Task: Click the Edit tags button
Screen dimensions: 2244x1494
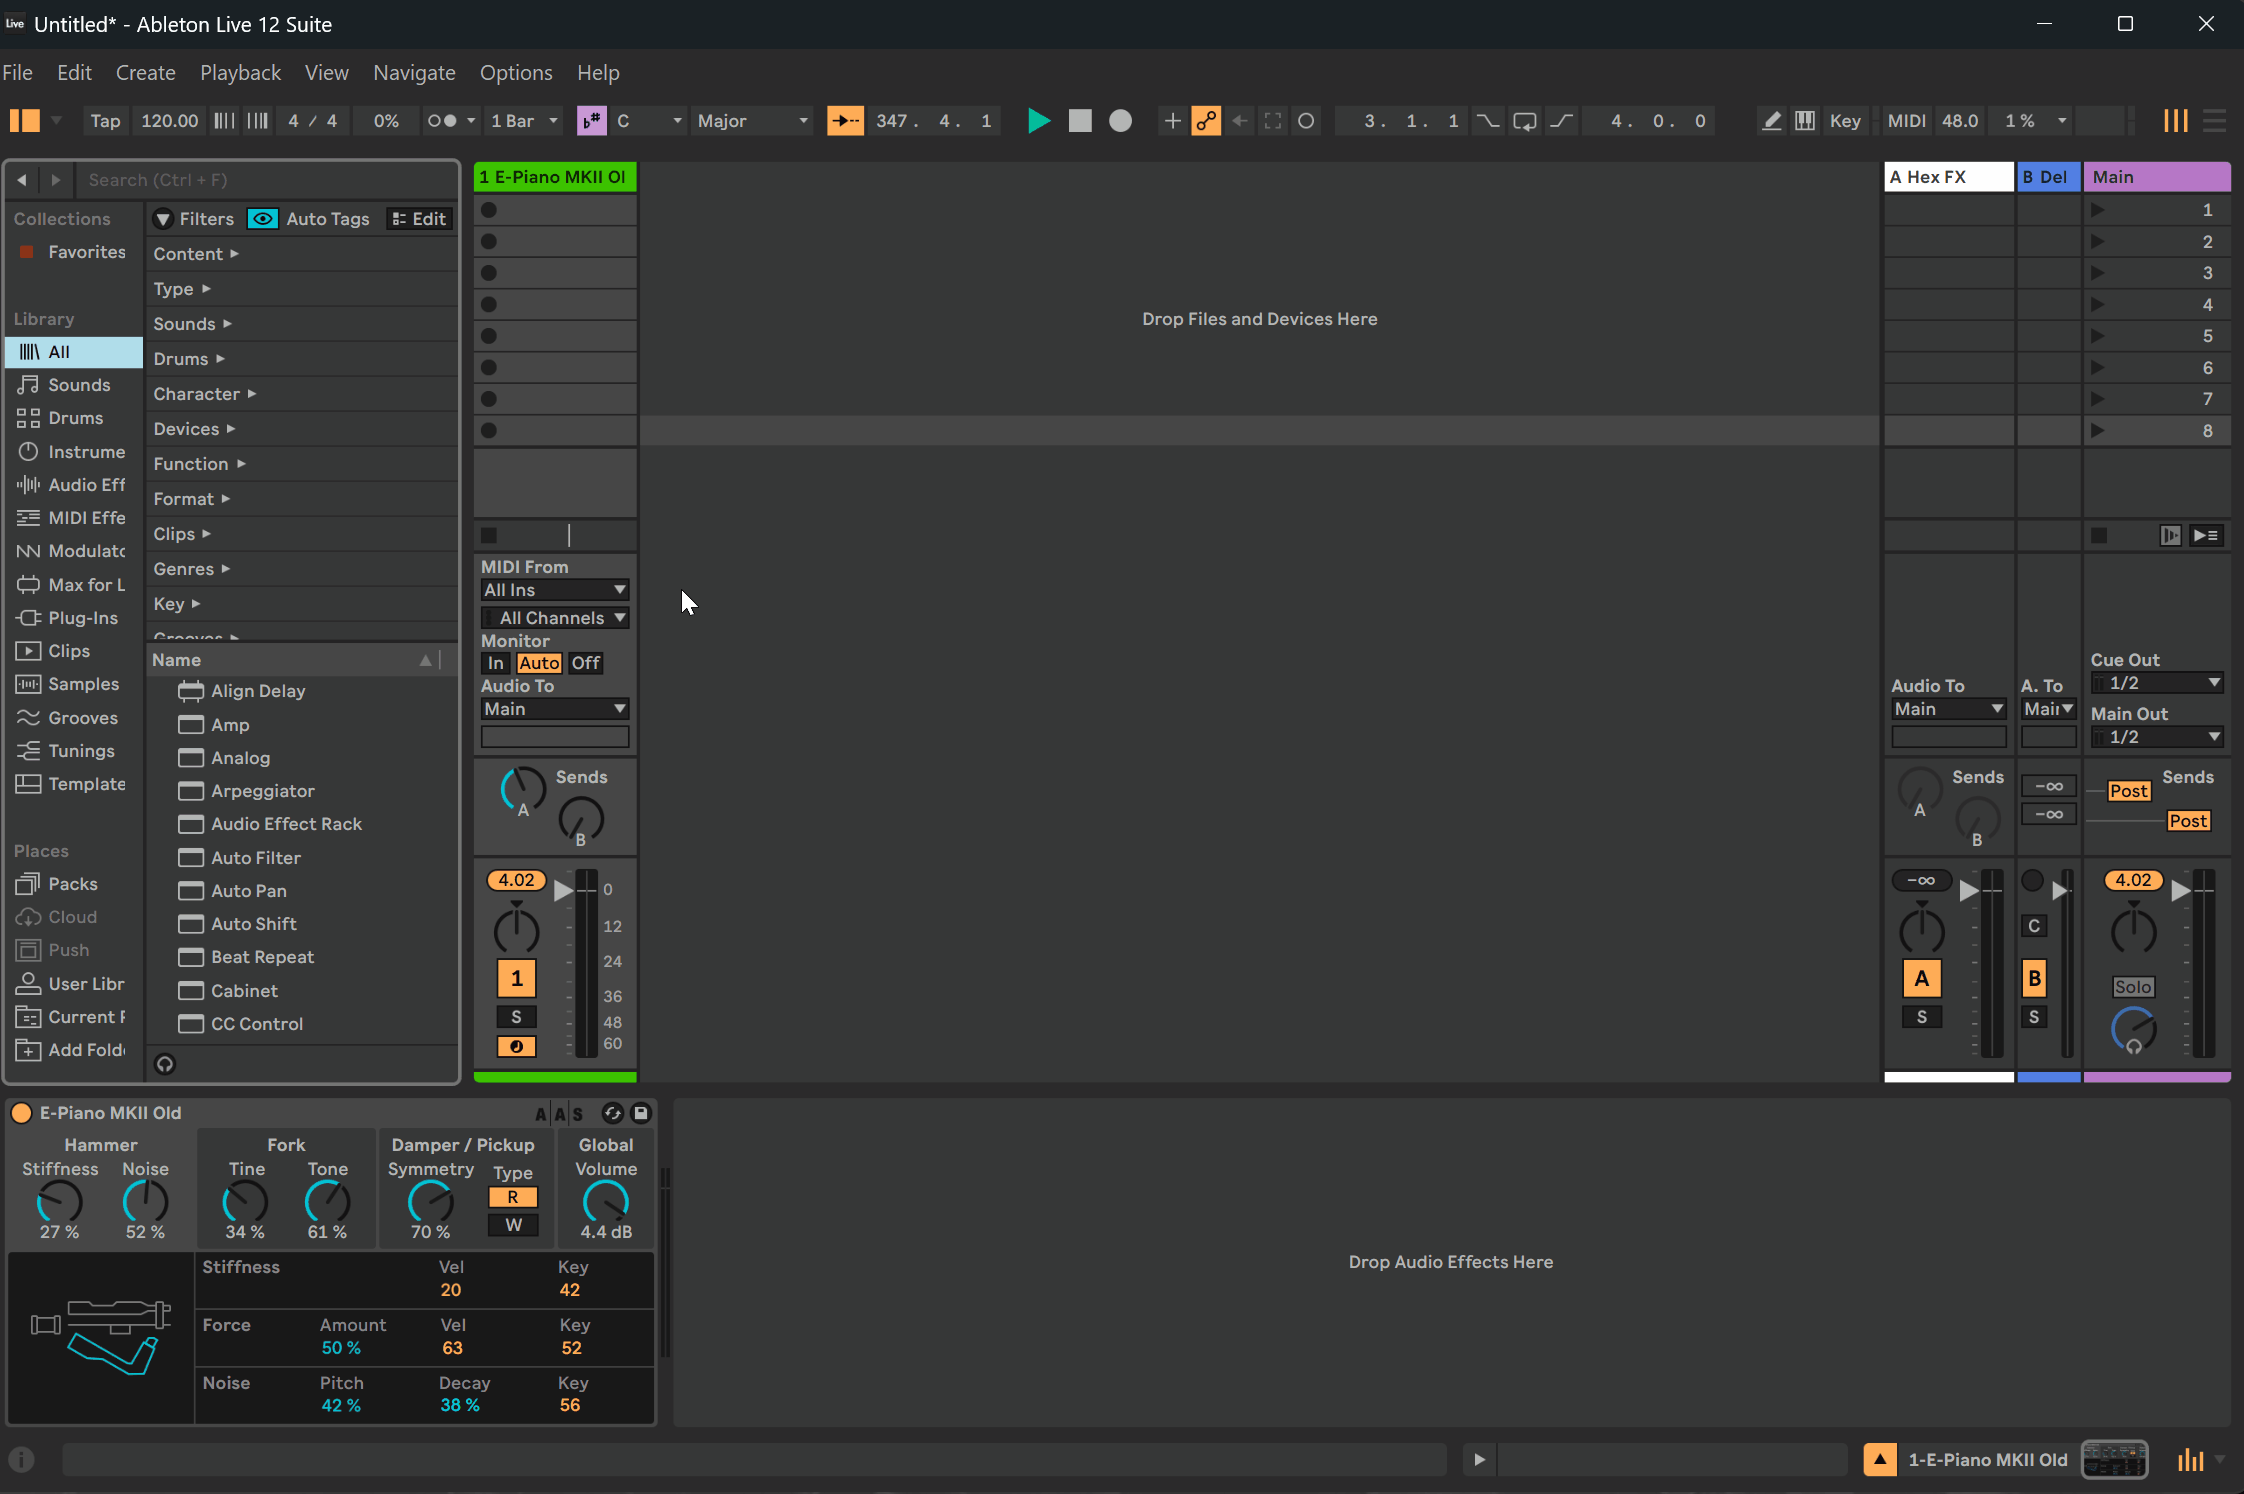Action: pyautogui.click(x=419, y=219)
